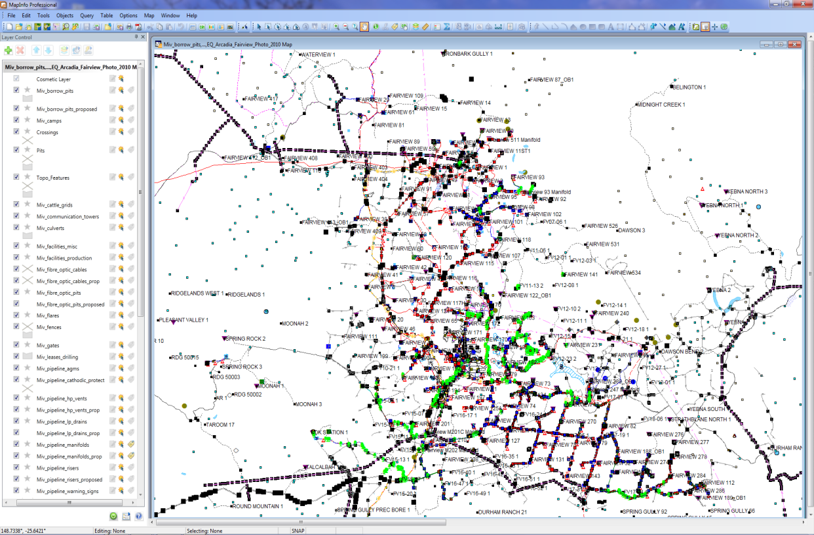Uncheck visibility for Miv_borrow_pits layer

(16, 90)
